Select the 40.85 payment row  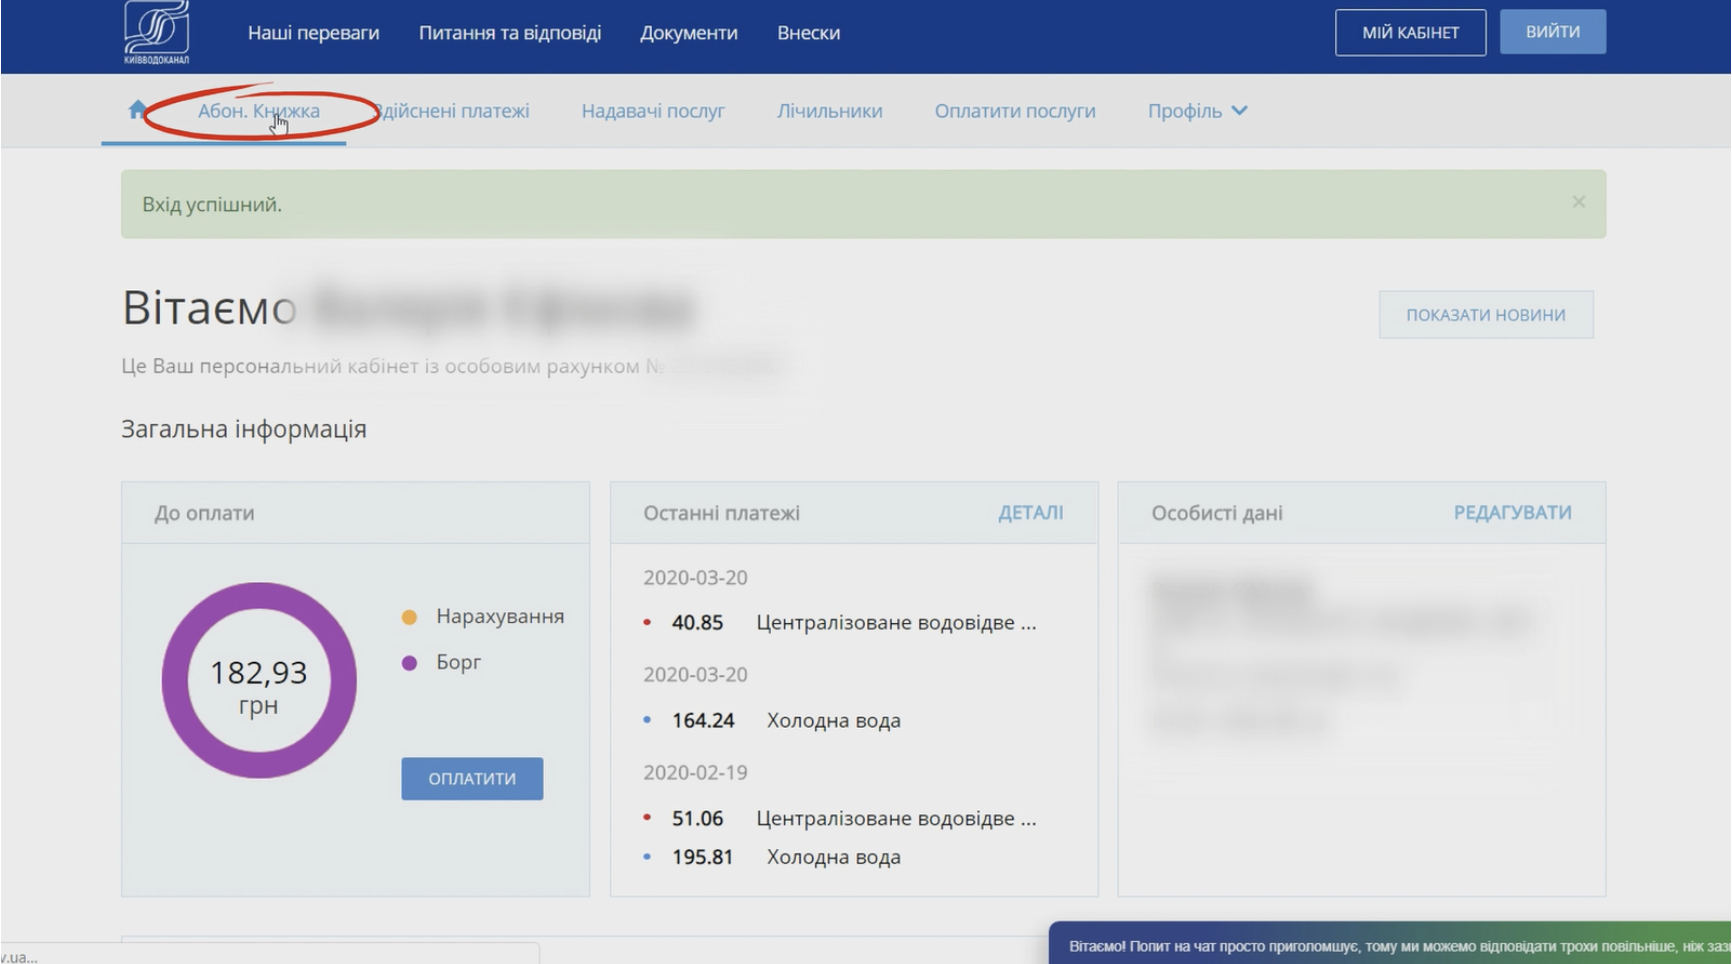[x=840, y=623]
